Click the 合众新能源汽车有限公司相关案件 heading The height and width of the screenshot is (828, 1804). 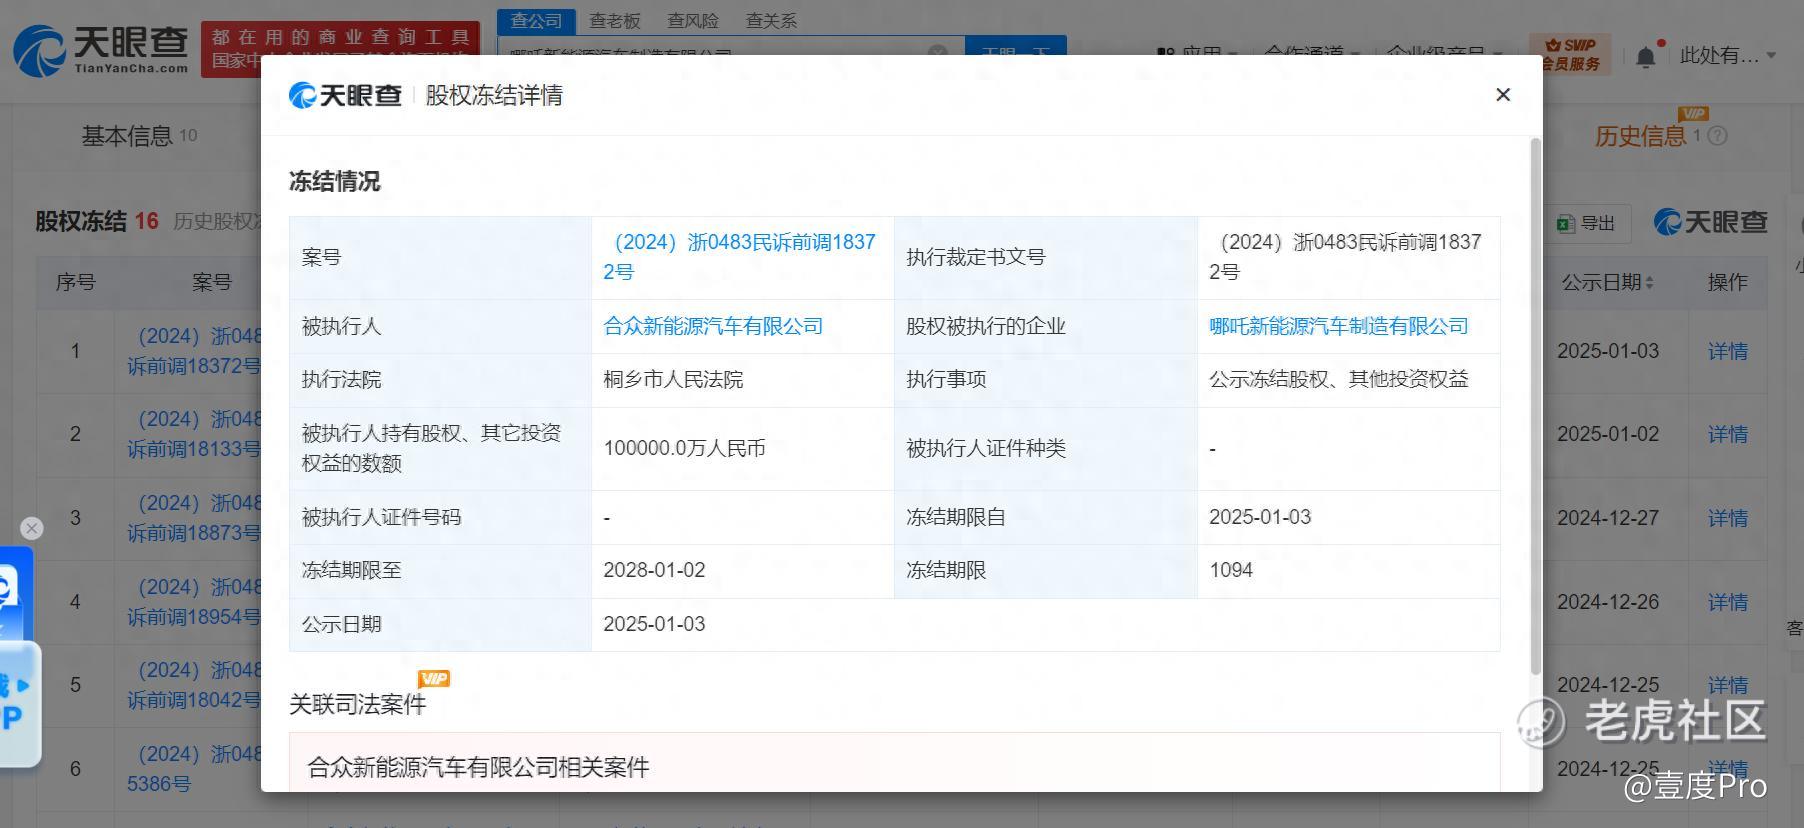(478, 767)
